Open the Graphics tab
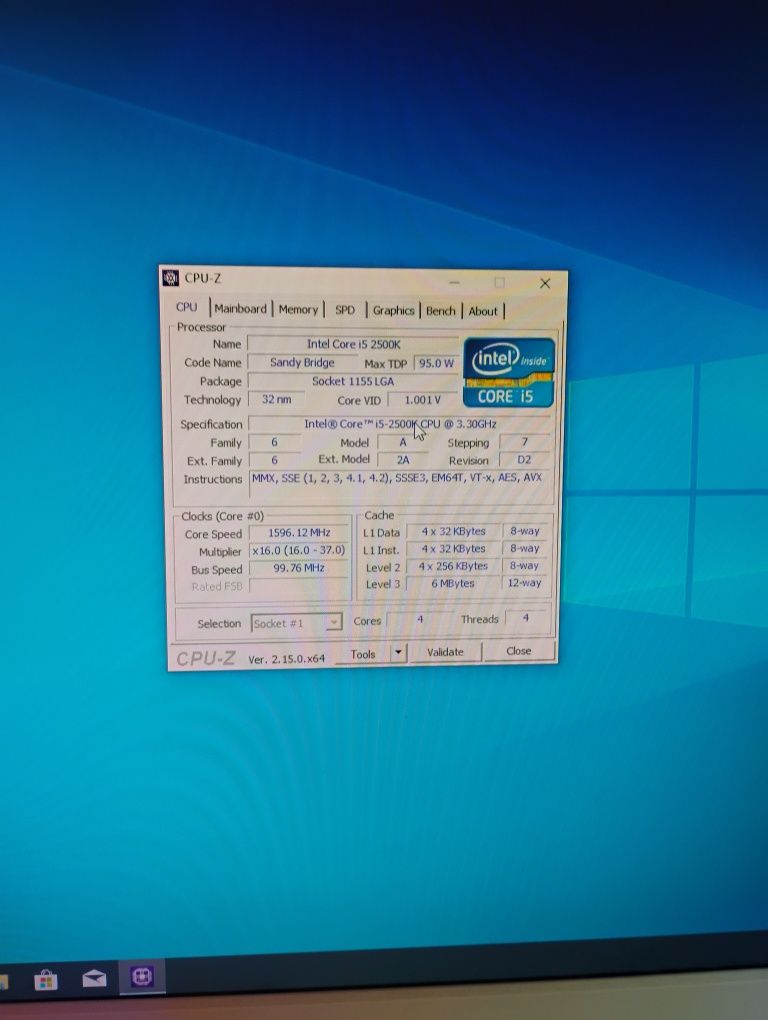The width and height of the screenshot is (768, 1020). click(x=393, y=310)
